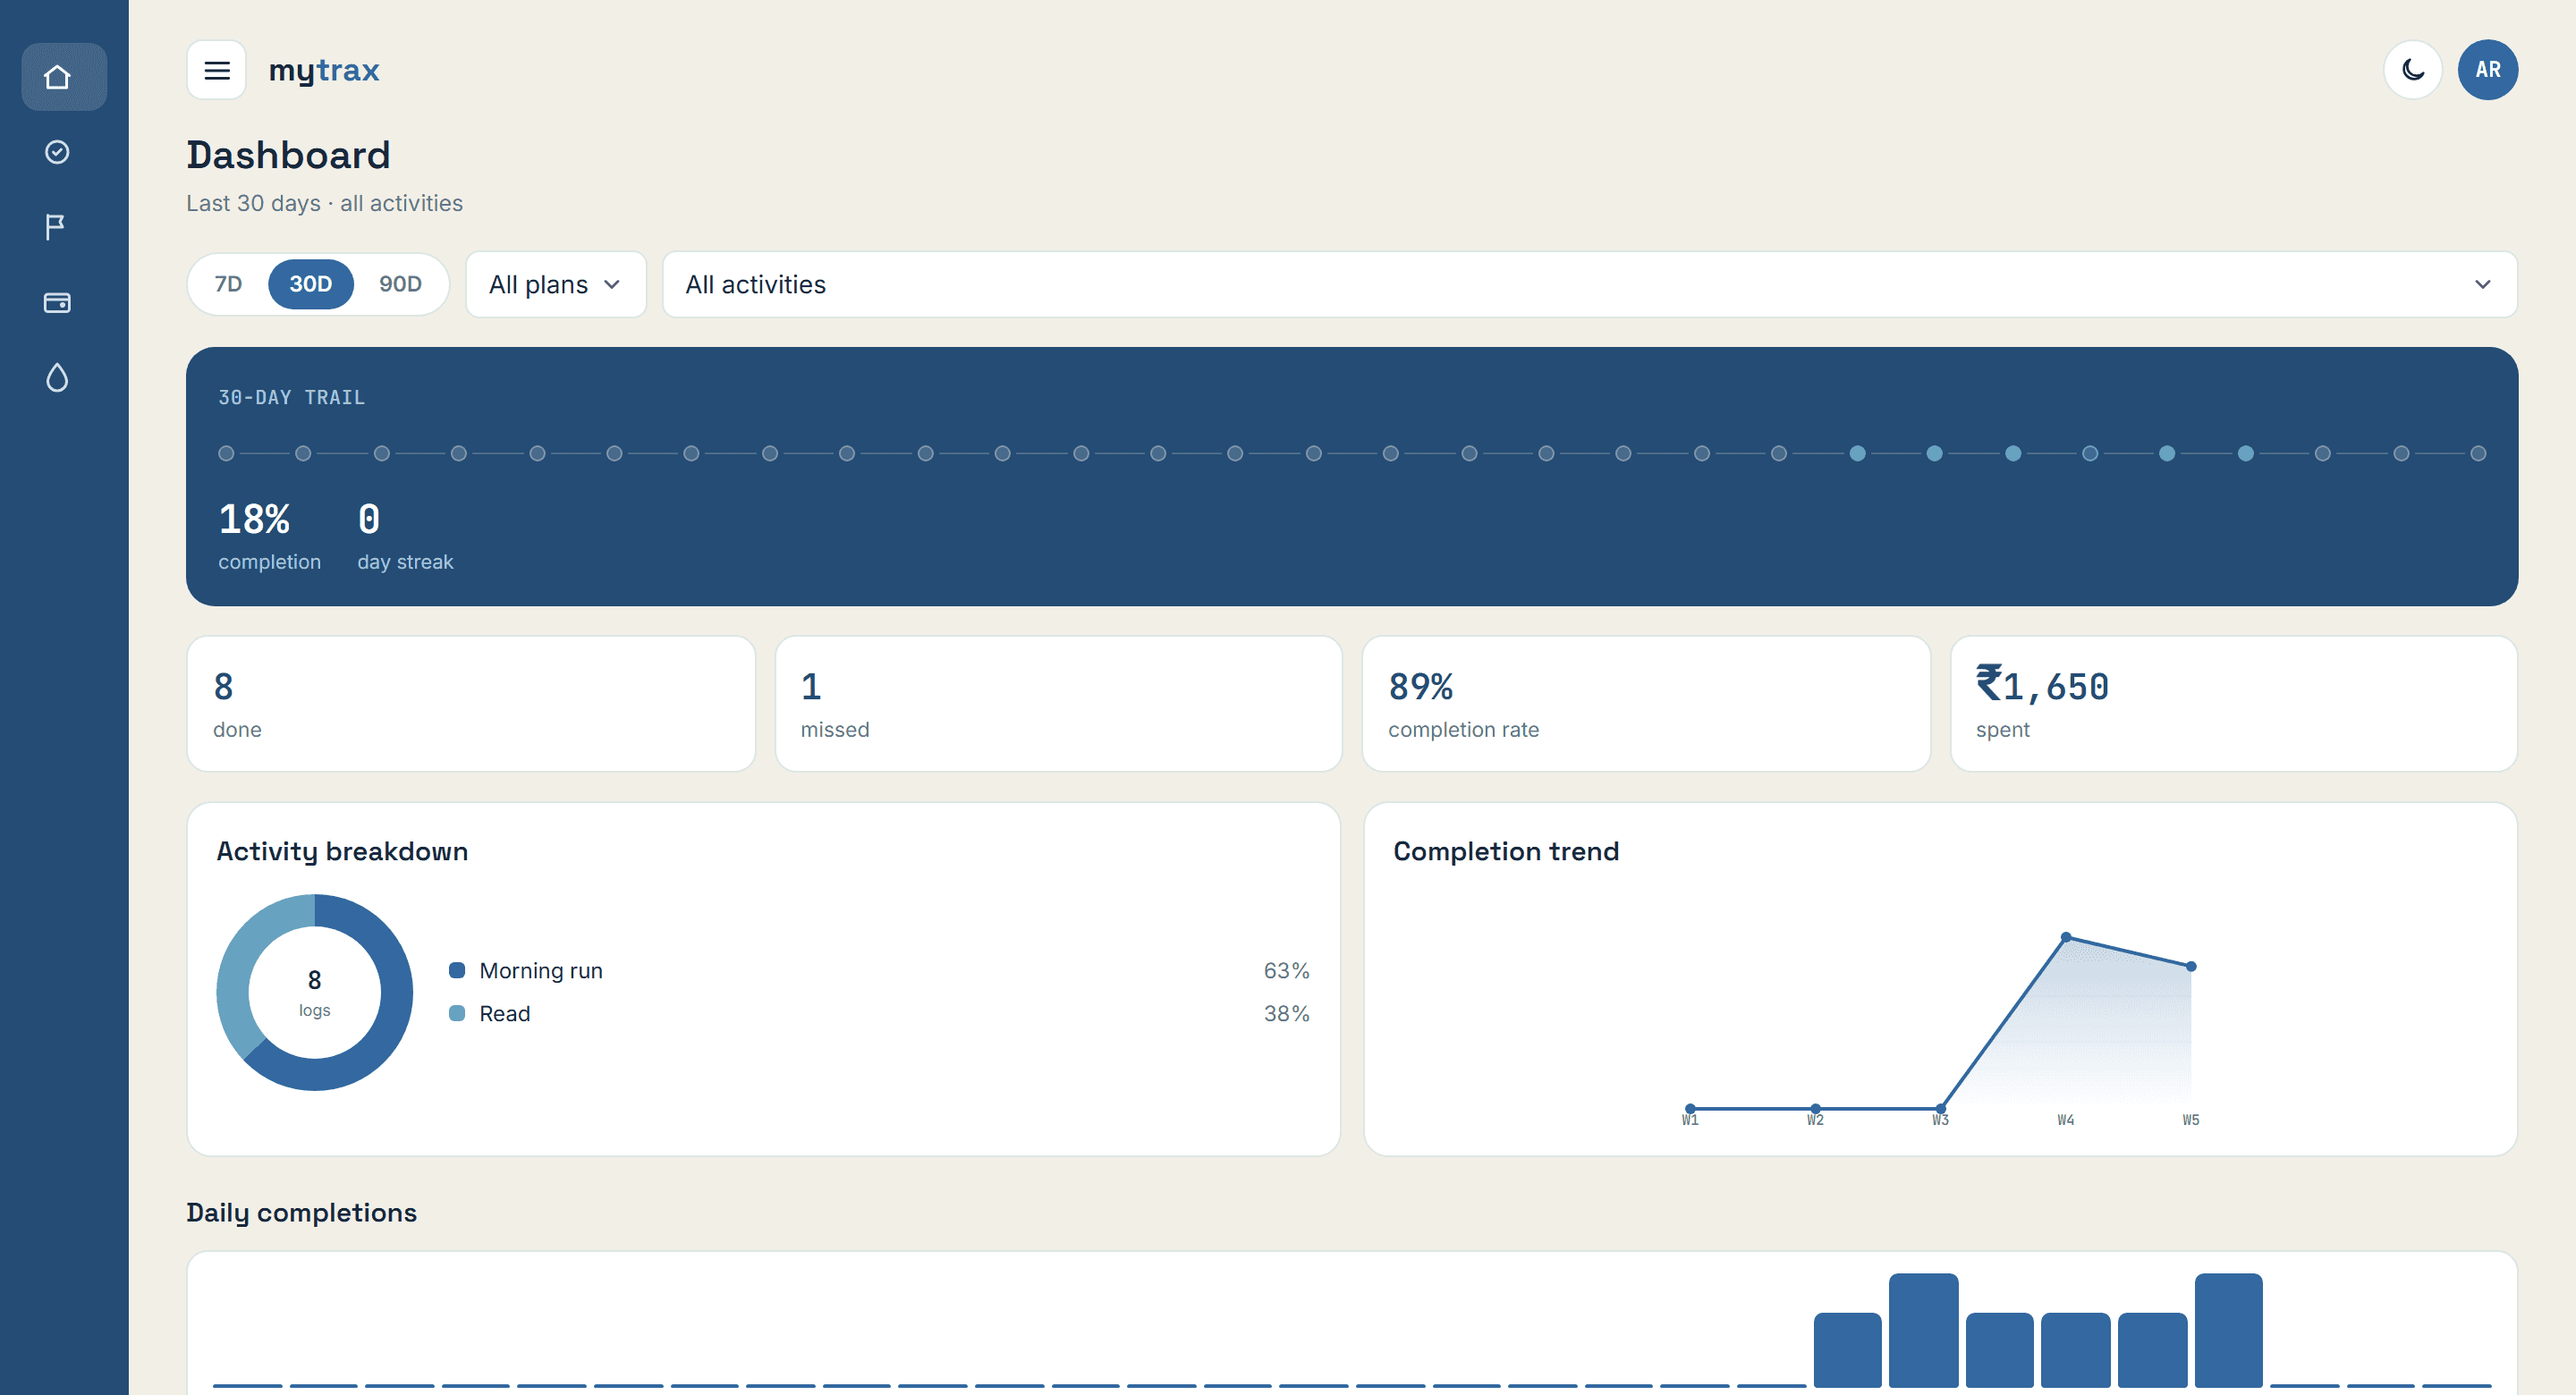
Task: Select the 90D time range
Action: [400, 284]
